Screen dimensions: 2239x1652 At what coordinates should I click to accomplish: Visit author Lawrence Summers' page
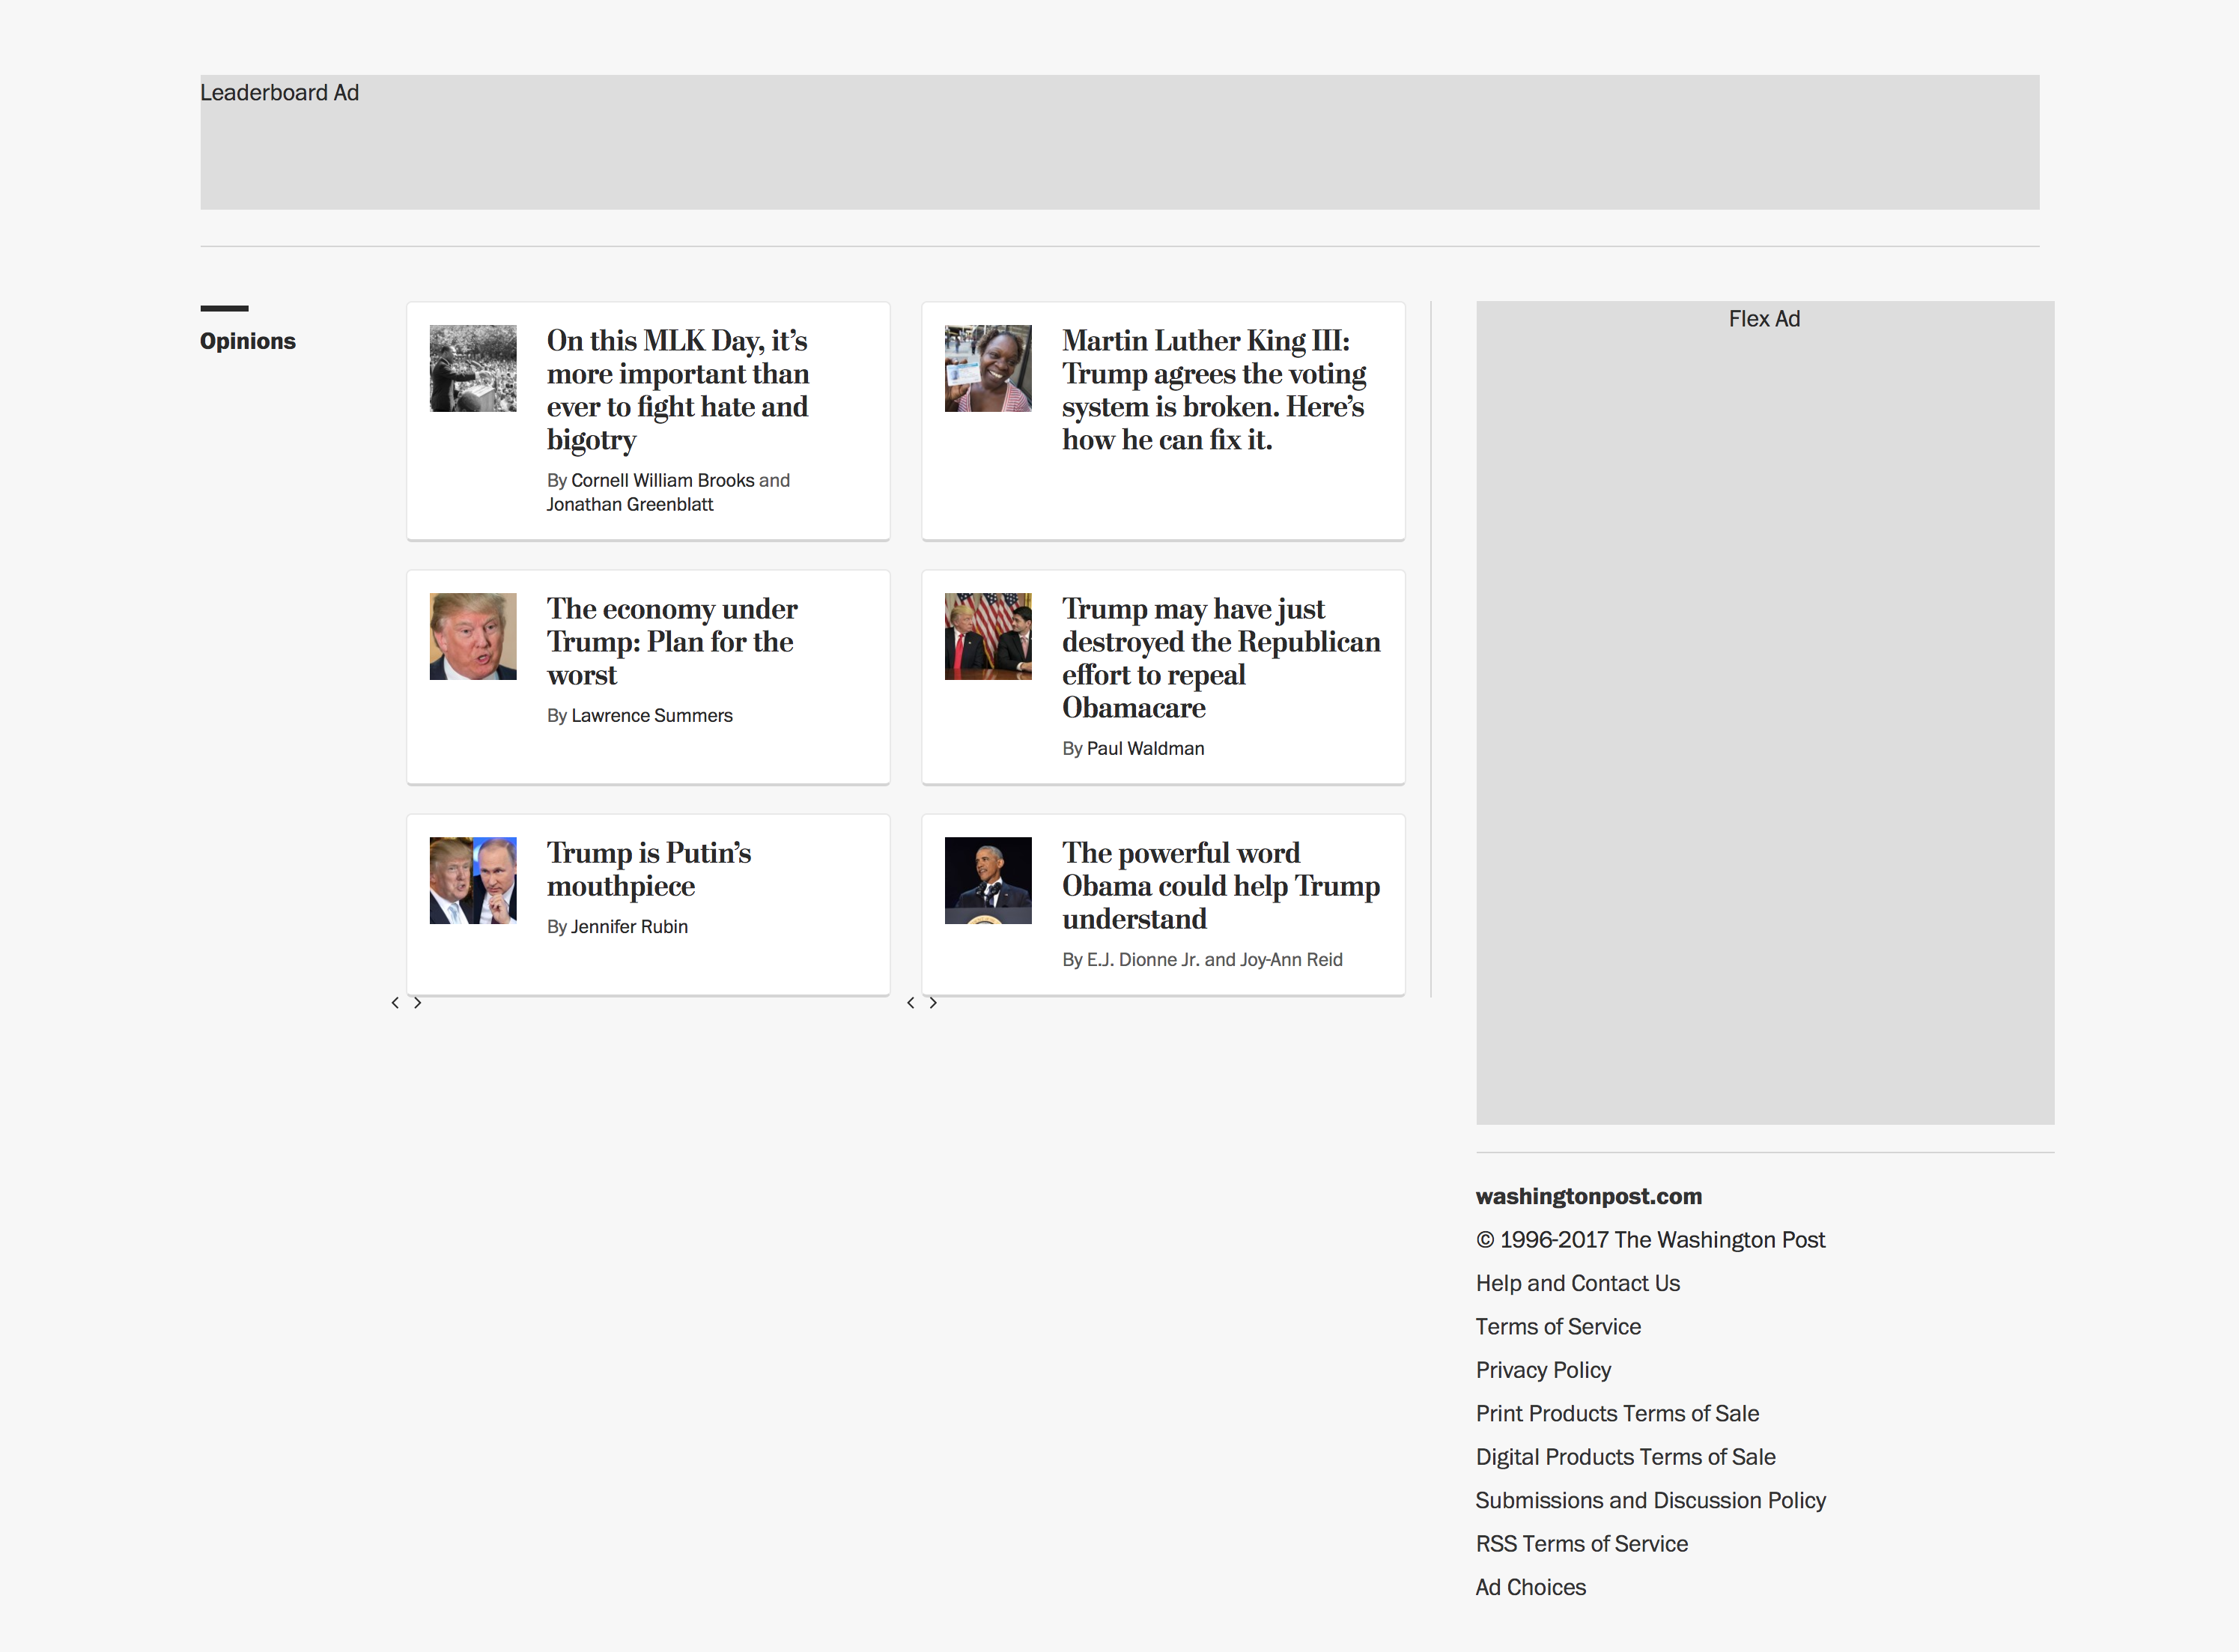pyautogui.click(x=651, y=716)
